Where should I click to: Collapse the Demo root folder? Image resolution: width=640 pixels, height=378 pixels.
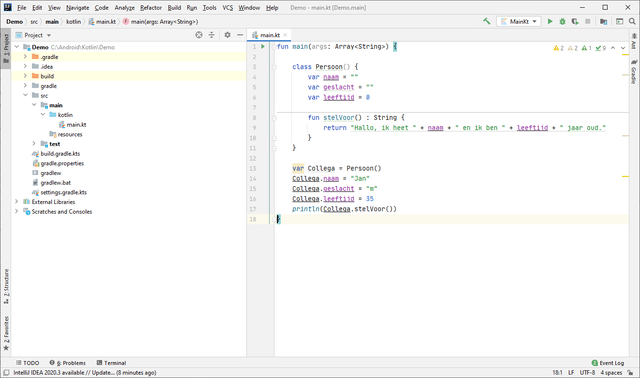17,47
